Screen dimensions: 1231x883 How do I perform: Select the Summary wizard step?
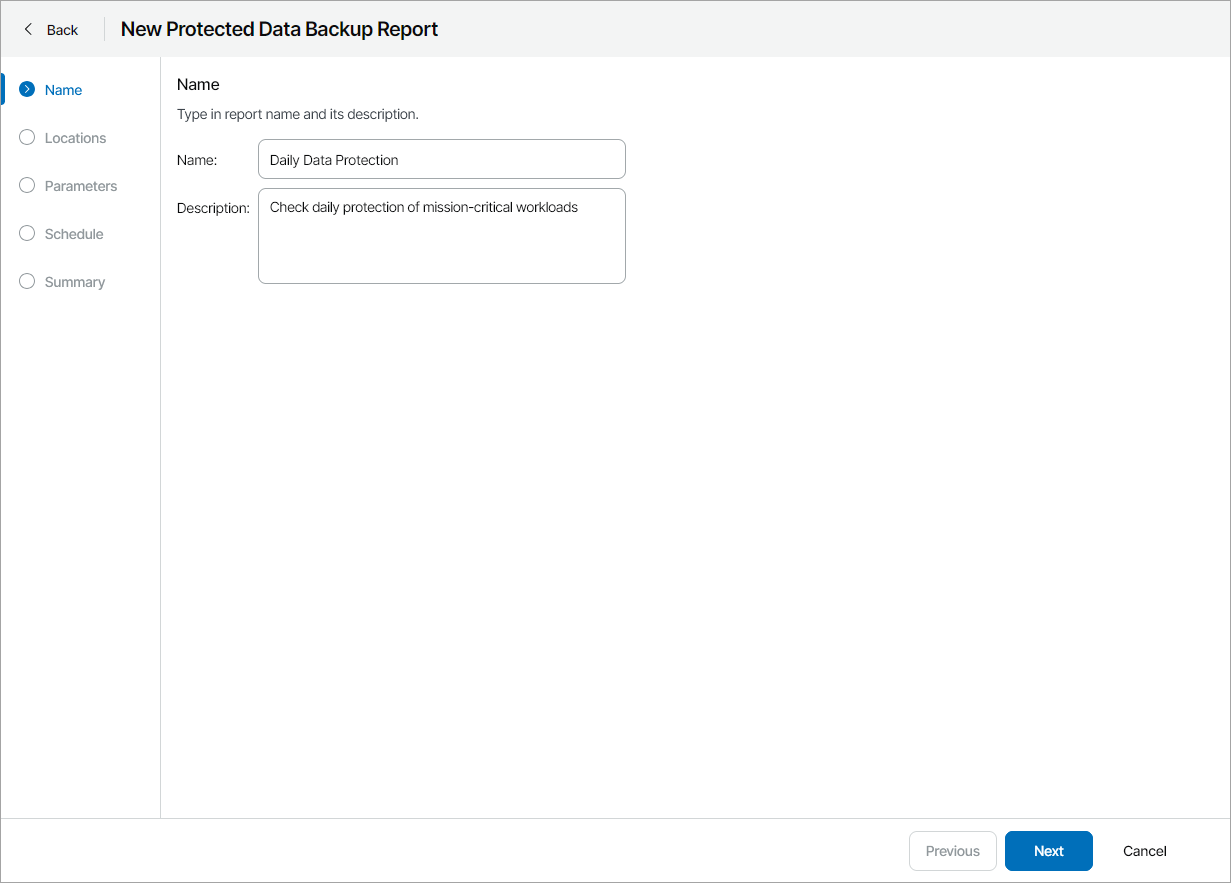click(77, 281)
